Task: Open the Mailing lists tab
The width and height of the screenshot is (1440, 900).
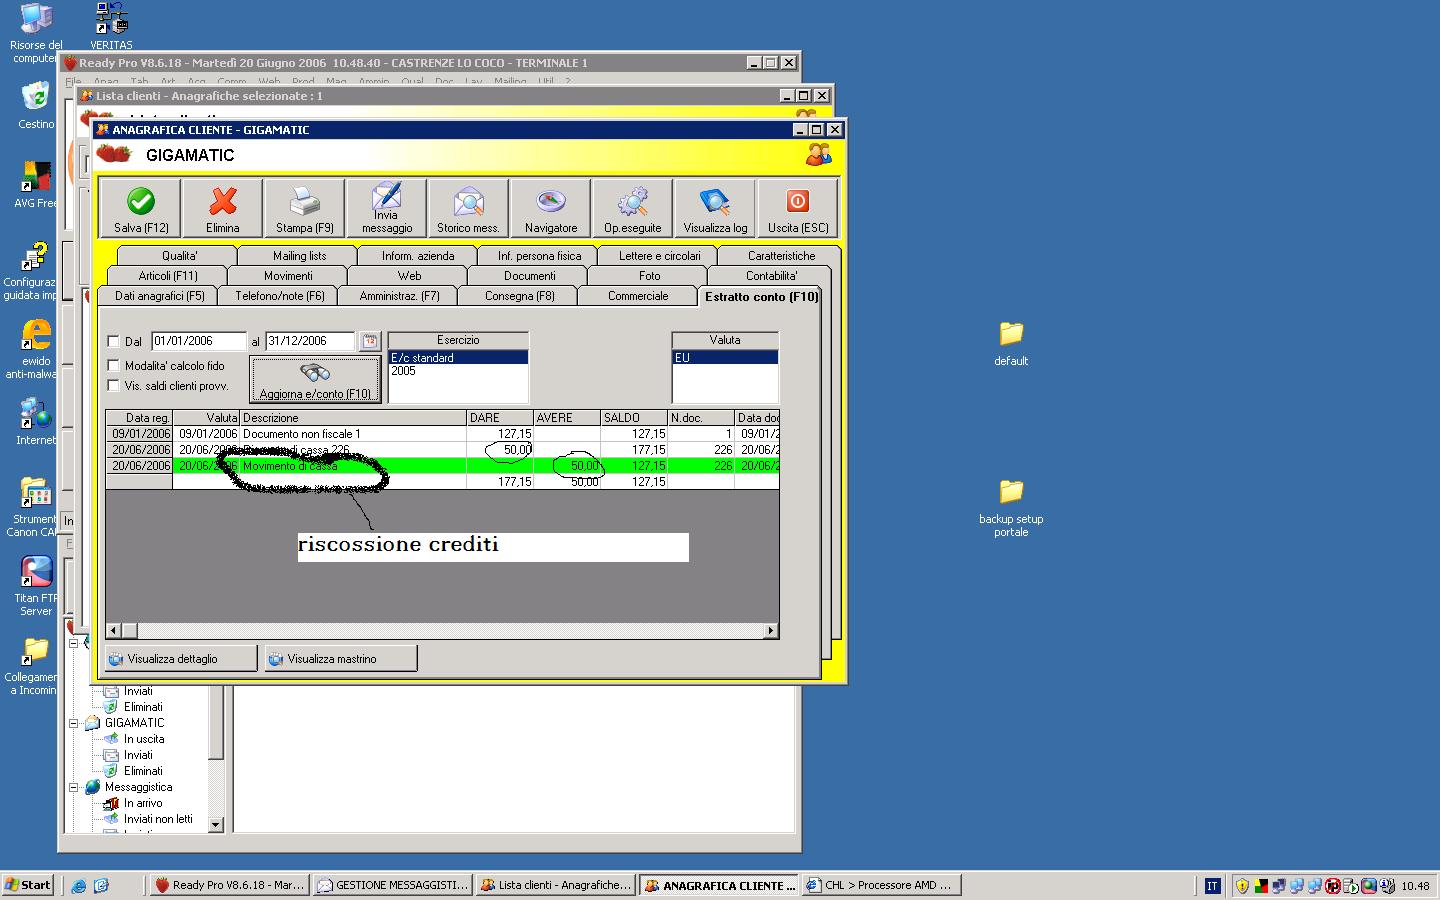Action: (x=299, y=256)
